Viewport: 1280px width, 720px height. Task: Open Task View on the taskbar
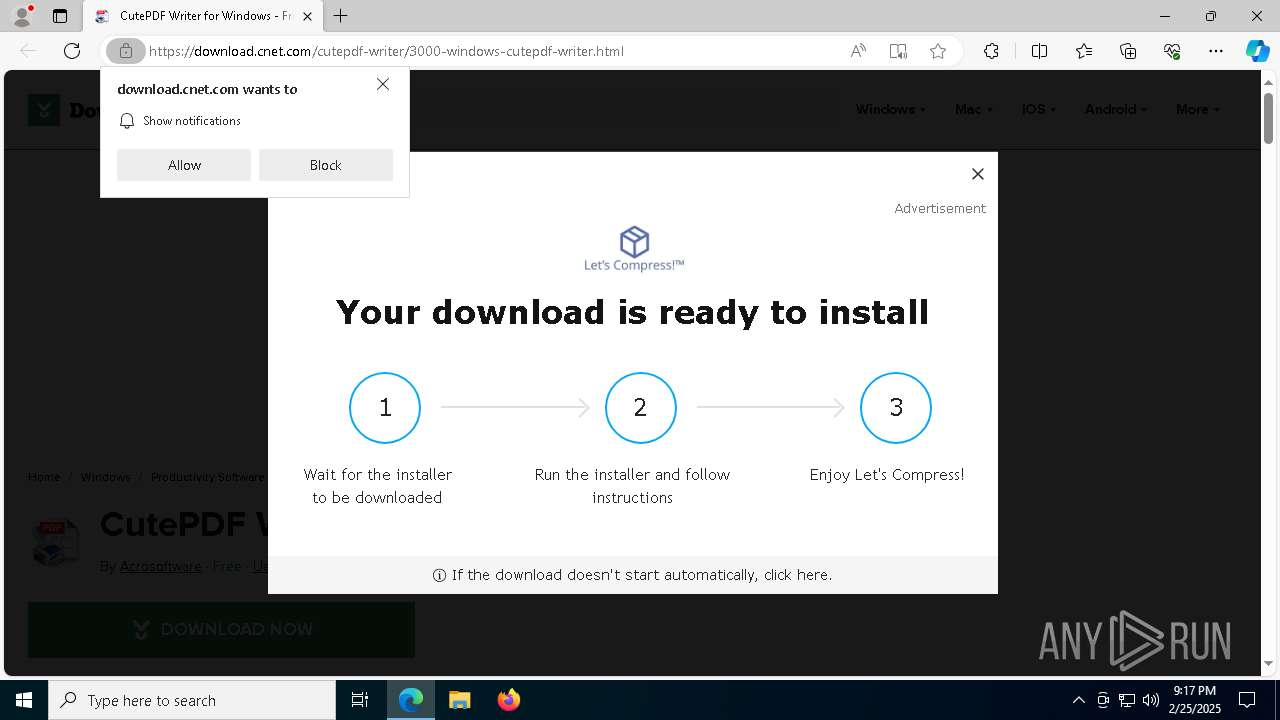click(x=360, y=700)
